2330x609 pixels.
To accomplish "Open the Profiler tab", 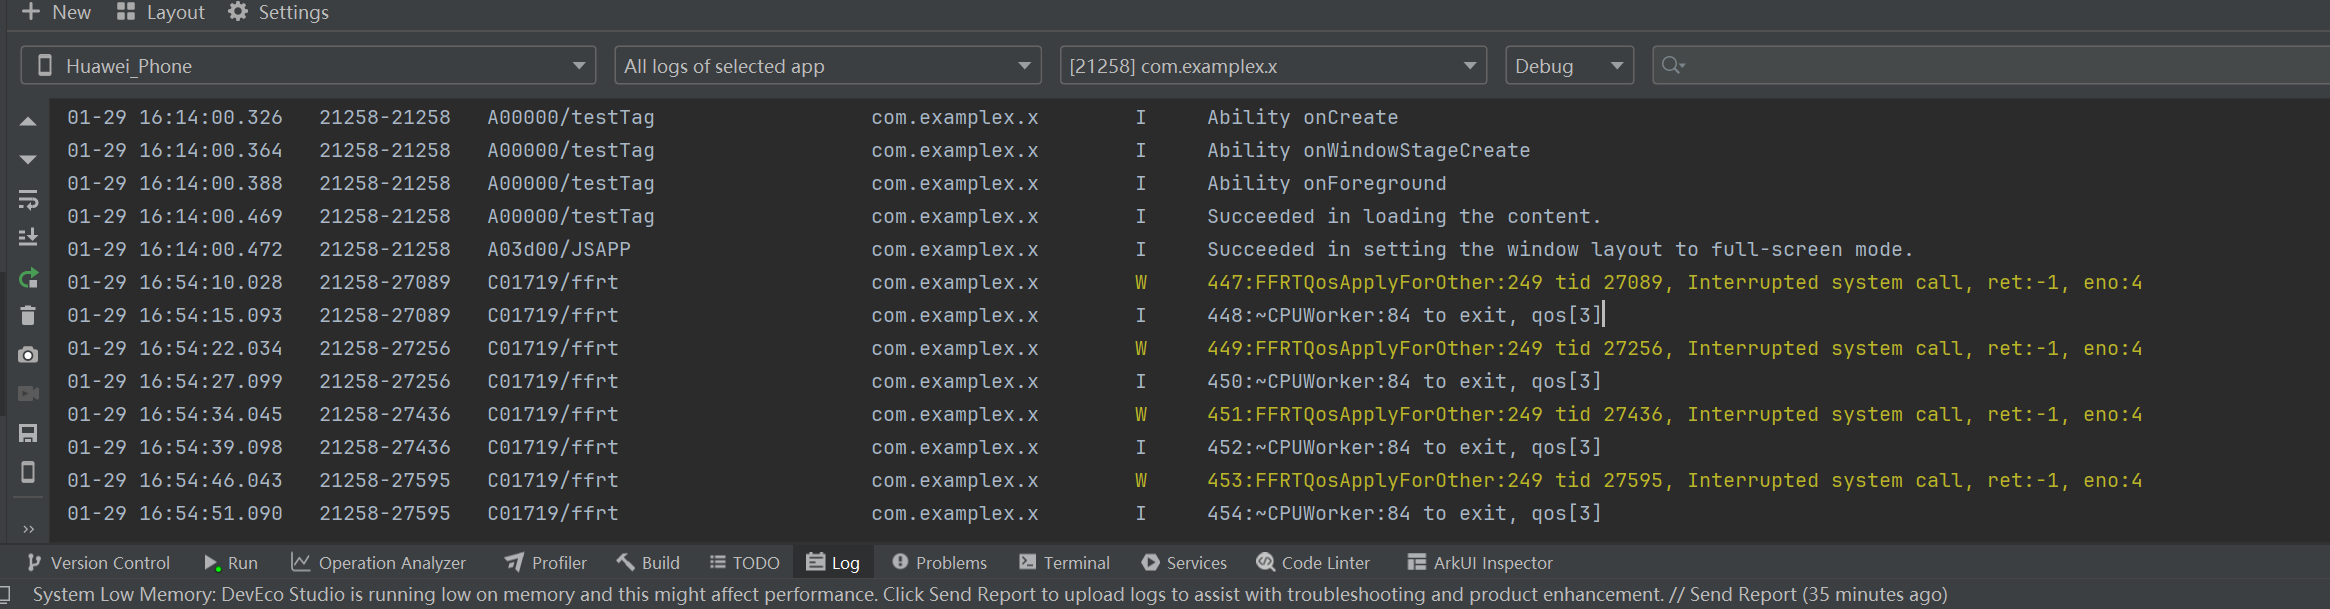I will click(545, 563).
